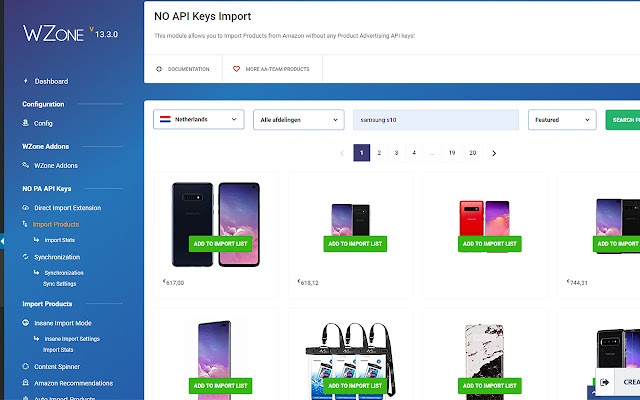Click the Direct Import Extension cloud icon
The image size is (640, 400).
coord(25,207)
